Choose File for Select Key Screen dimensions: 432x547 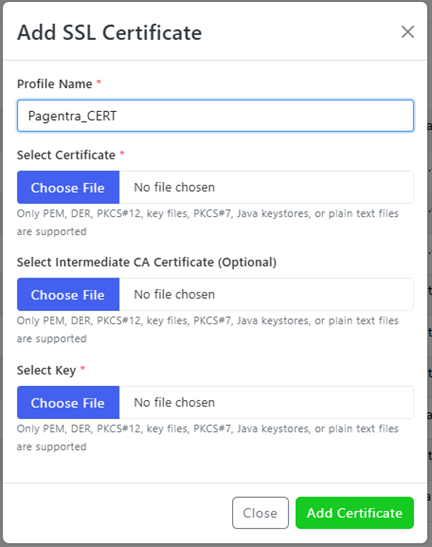click(68, 403)
